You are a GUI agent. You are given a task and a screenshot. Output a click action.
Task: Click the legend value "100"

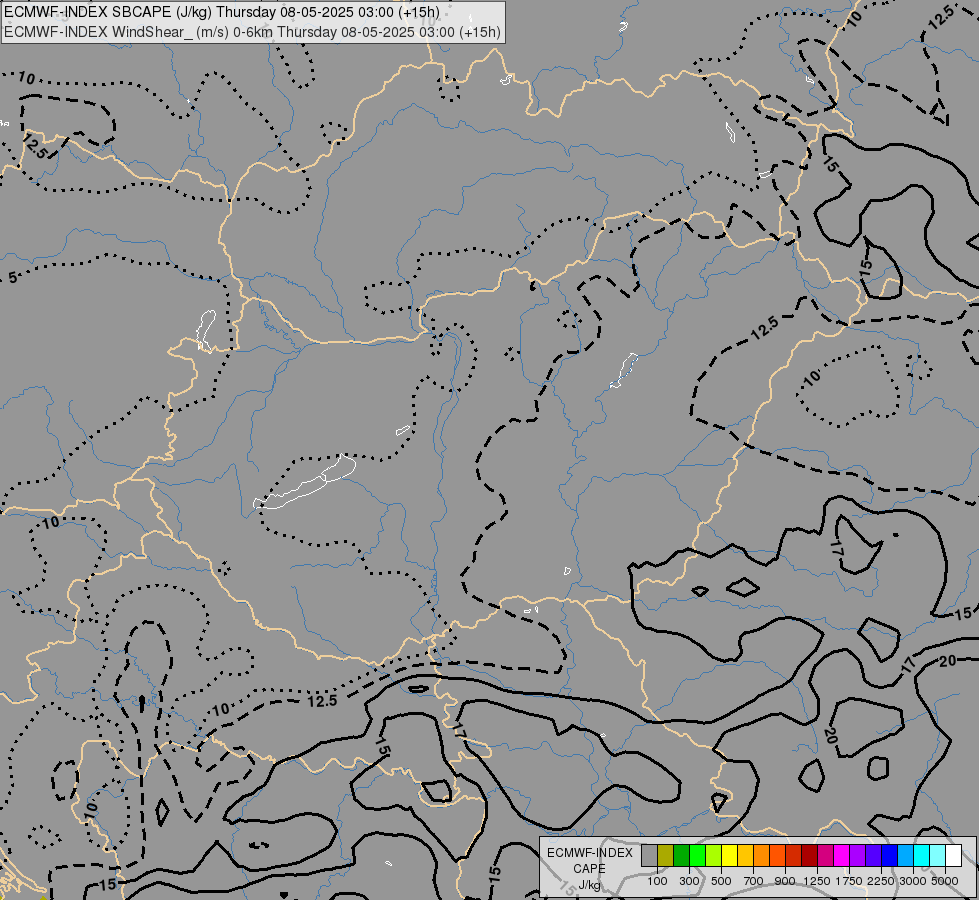[x=657, y=881]
